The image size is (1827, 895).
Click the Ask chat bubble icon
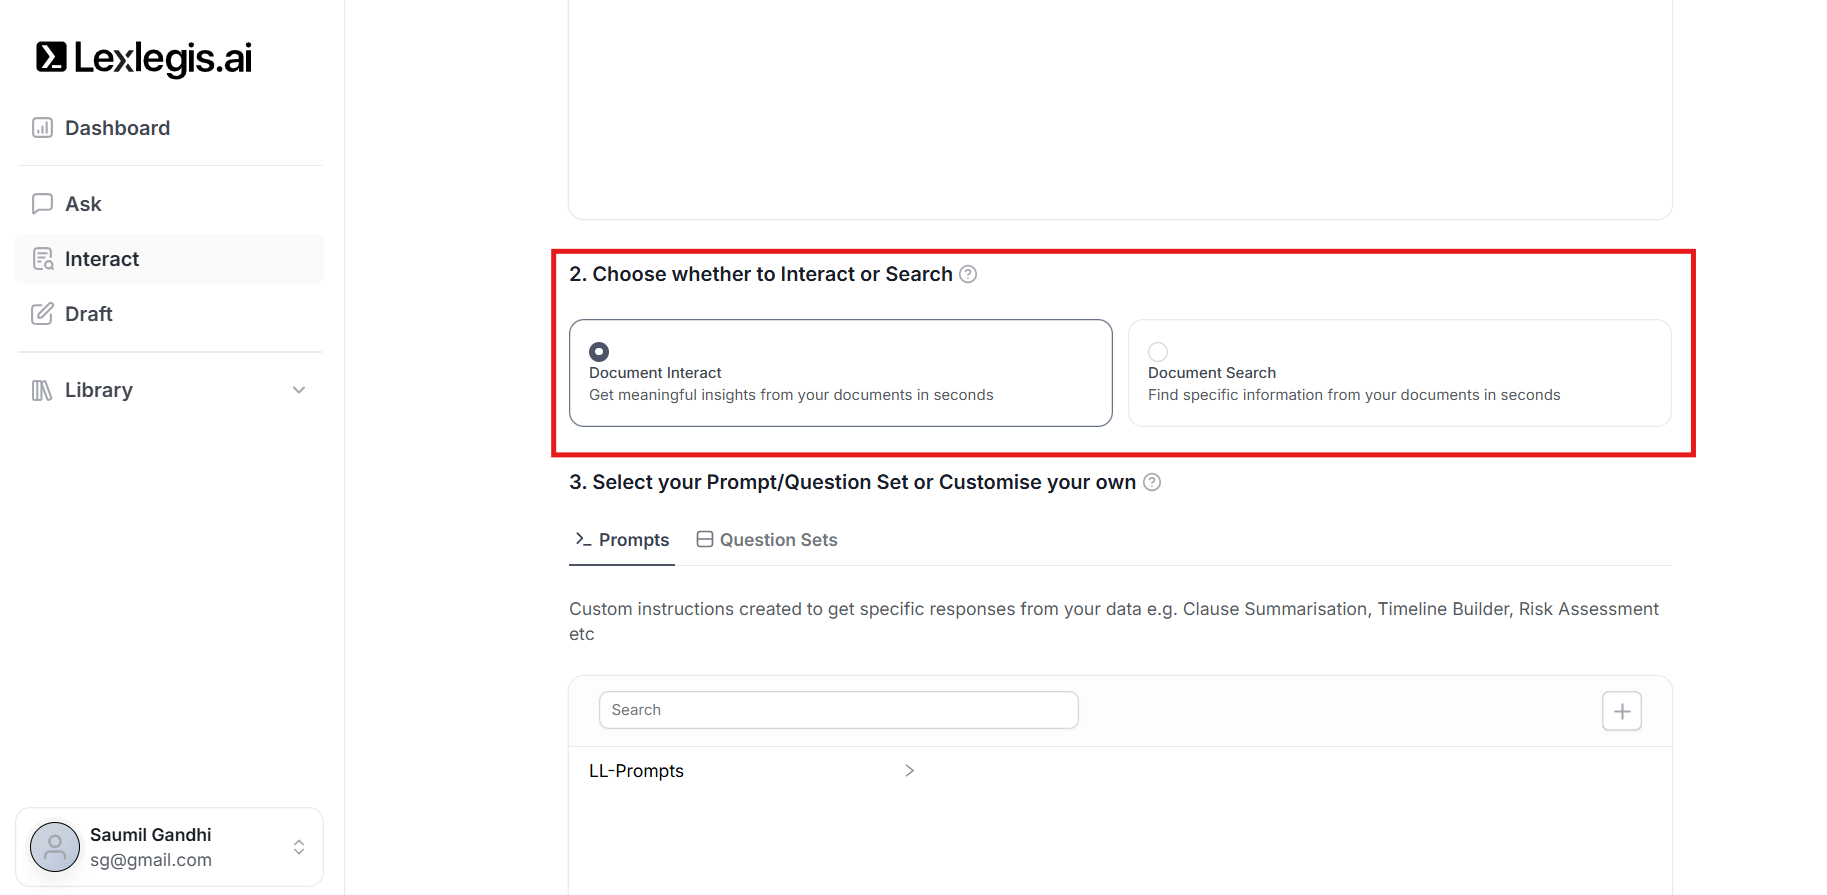(x=42, y=204)
